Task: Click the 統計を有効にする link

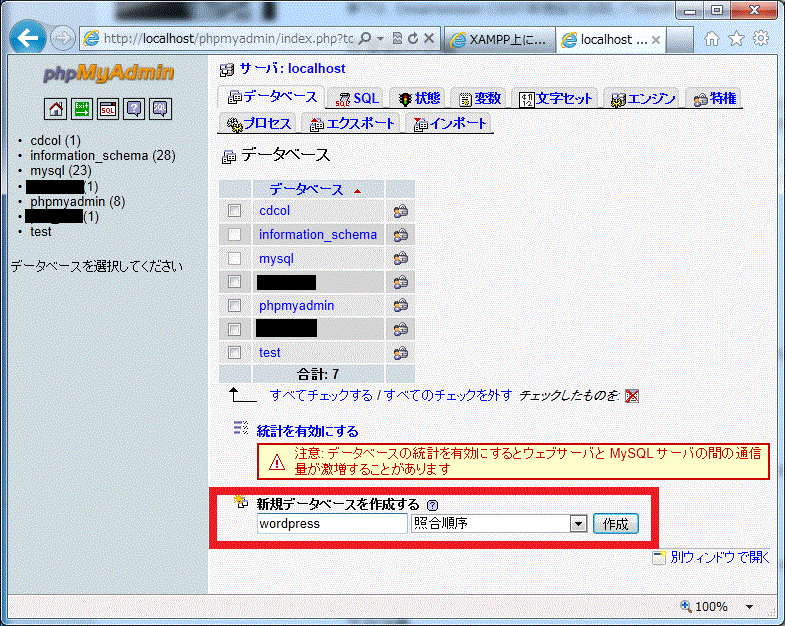Action: (x=307, y=431)
